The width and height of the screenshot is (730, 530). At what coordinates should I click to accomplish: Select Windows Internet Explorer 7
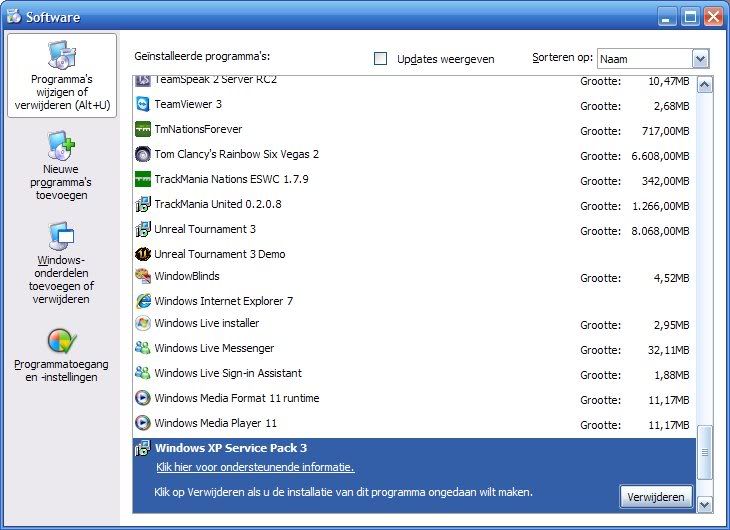223,301
